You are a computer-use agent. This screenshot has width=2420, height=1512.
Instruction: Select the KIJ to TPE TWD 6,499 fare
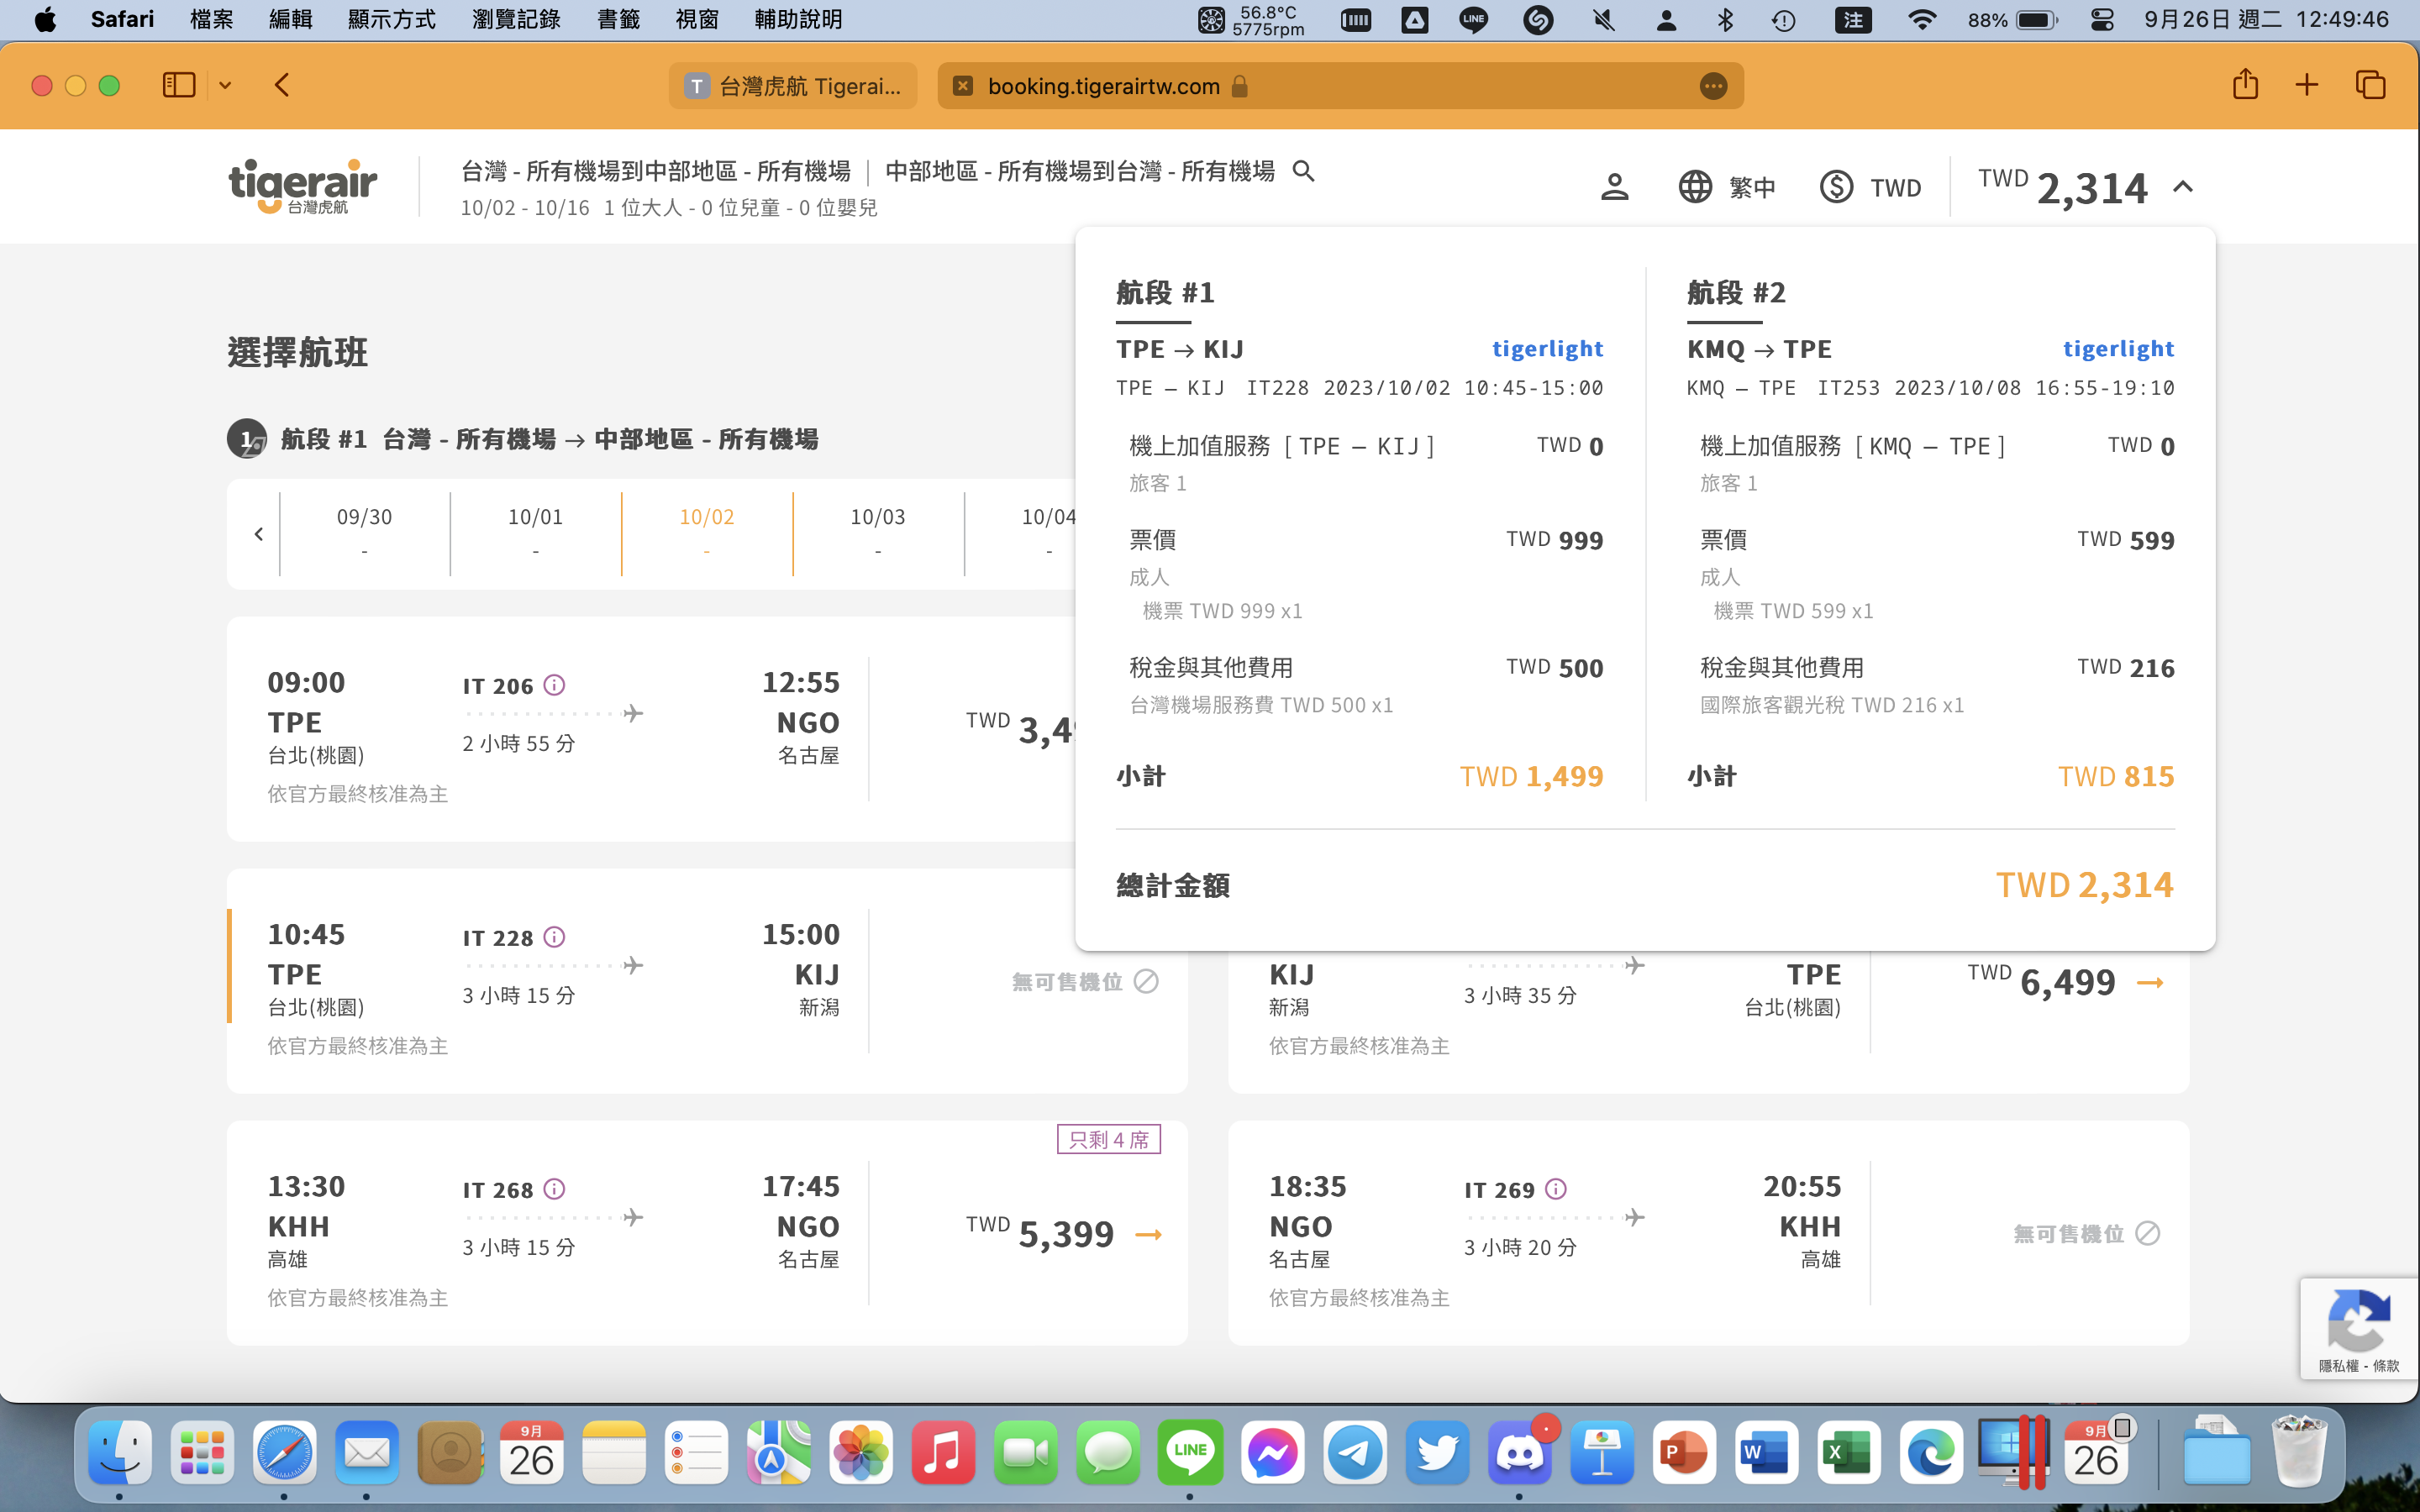(2065, 982)
